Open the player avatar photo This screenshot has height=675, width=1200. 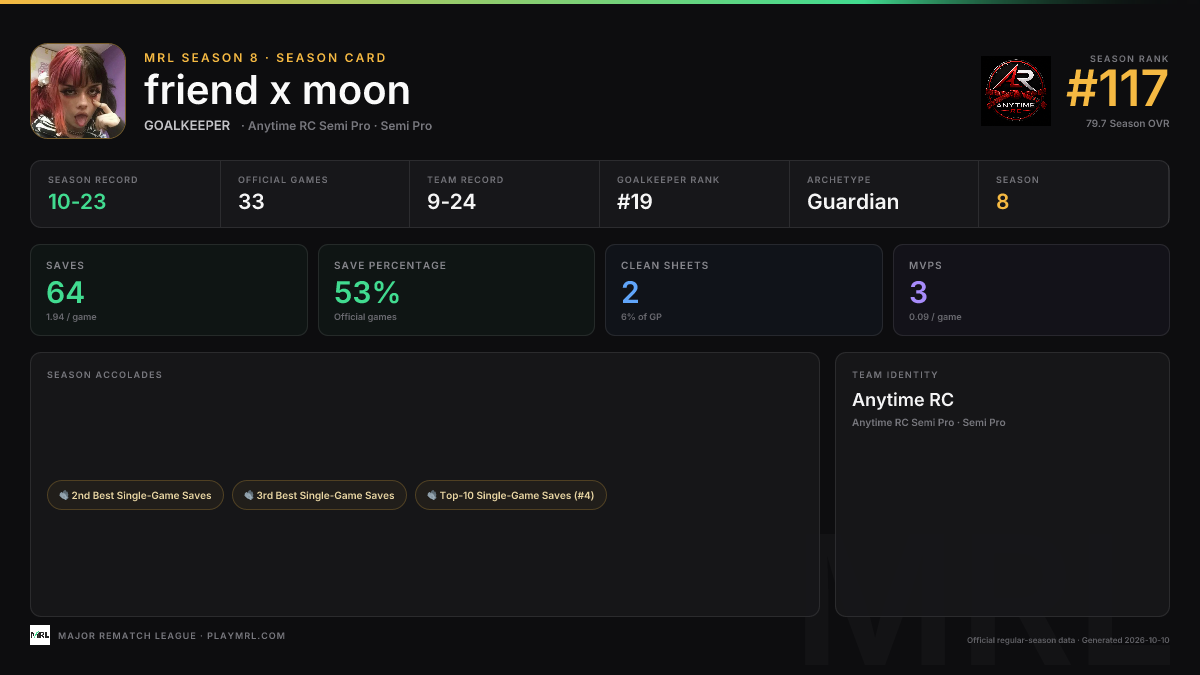pos(78,91)
